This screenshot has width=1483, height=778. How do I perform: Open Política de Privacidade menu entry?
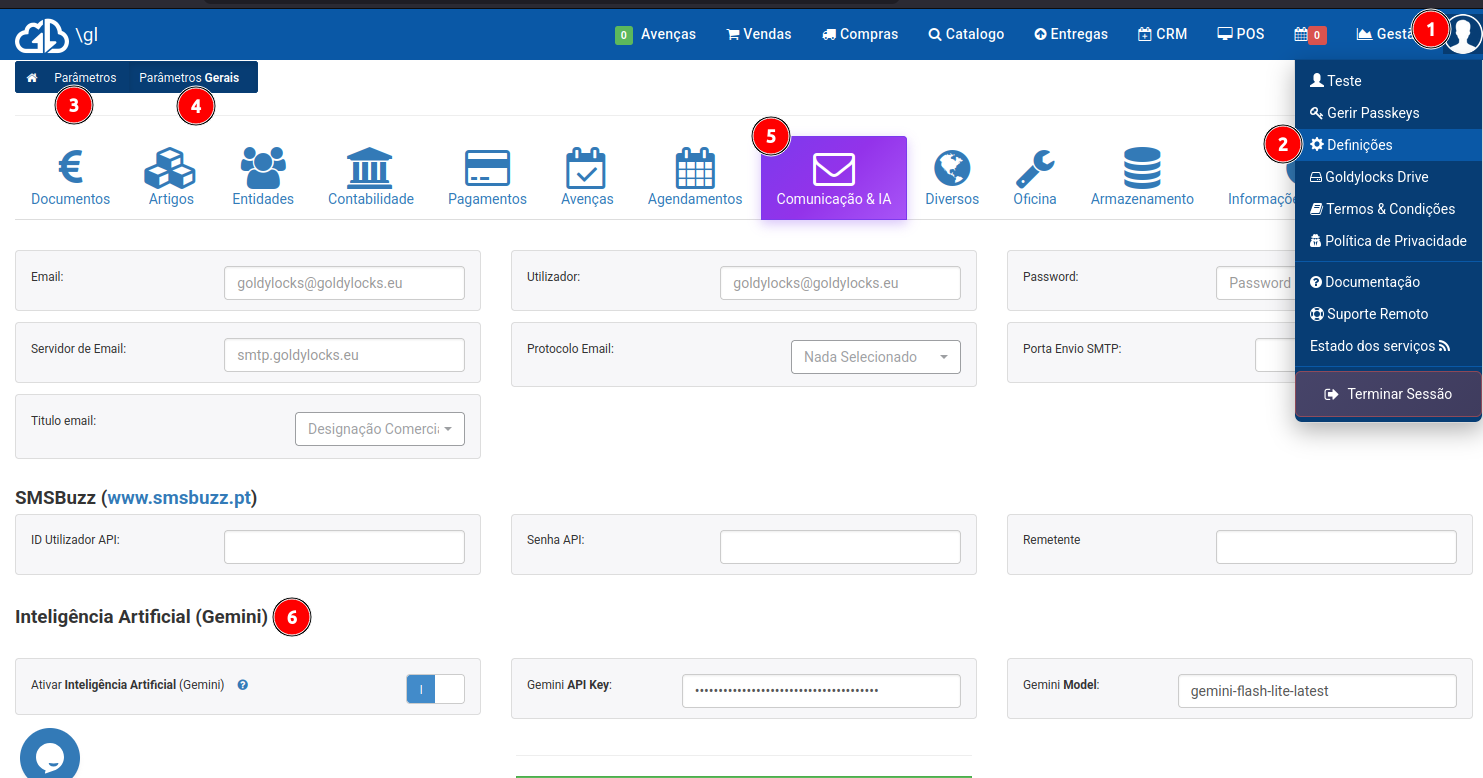tap(1388, 241)
